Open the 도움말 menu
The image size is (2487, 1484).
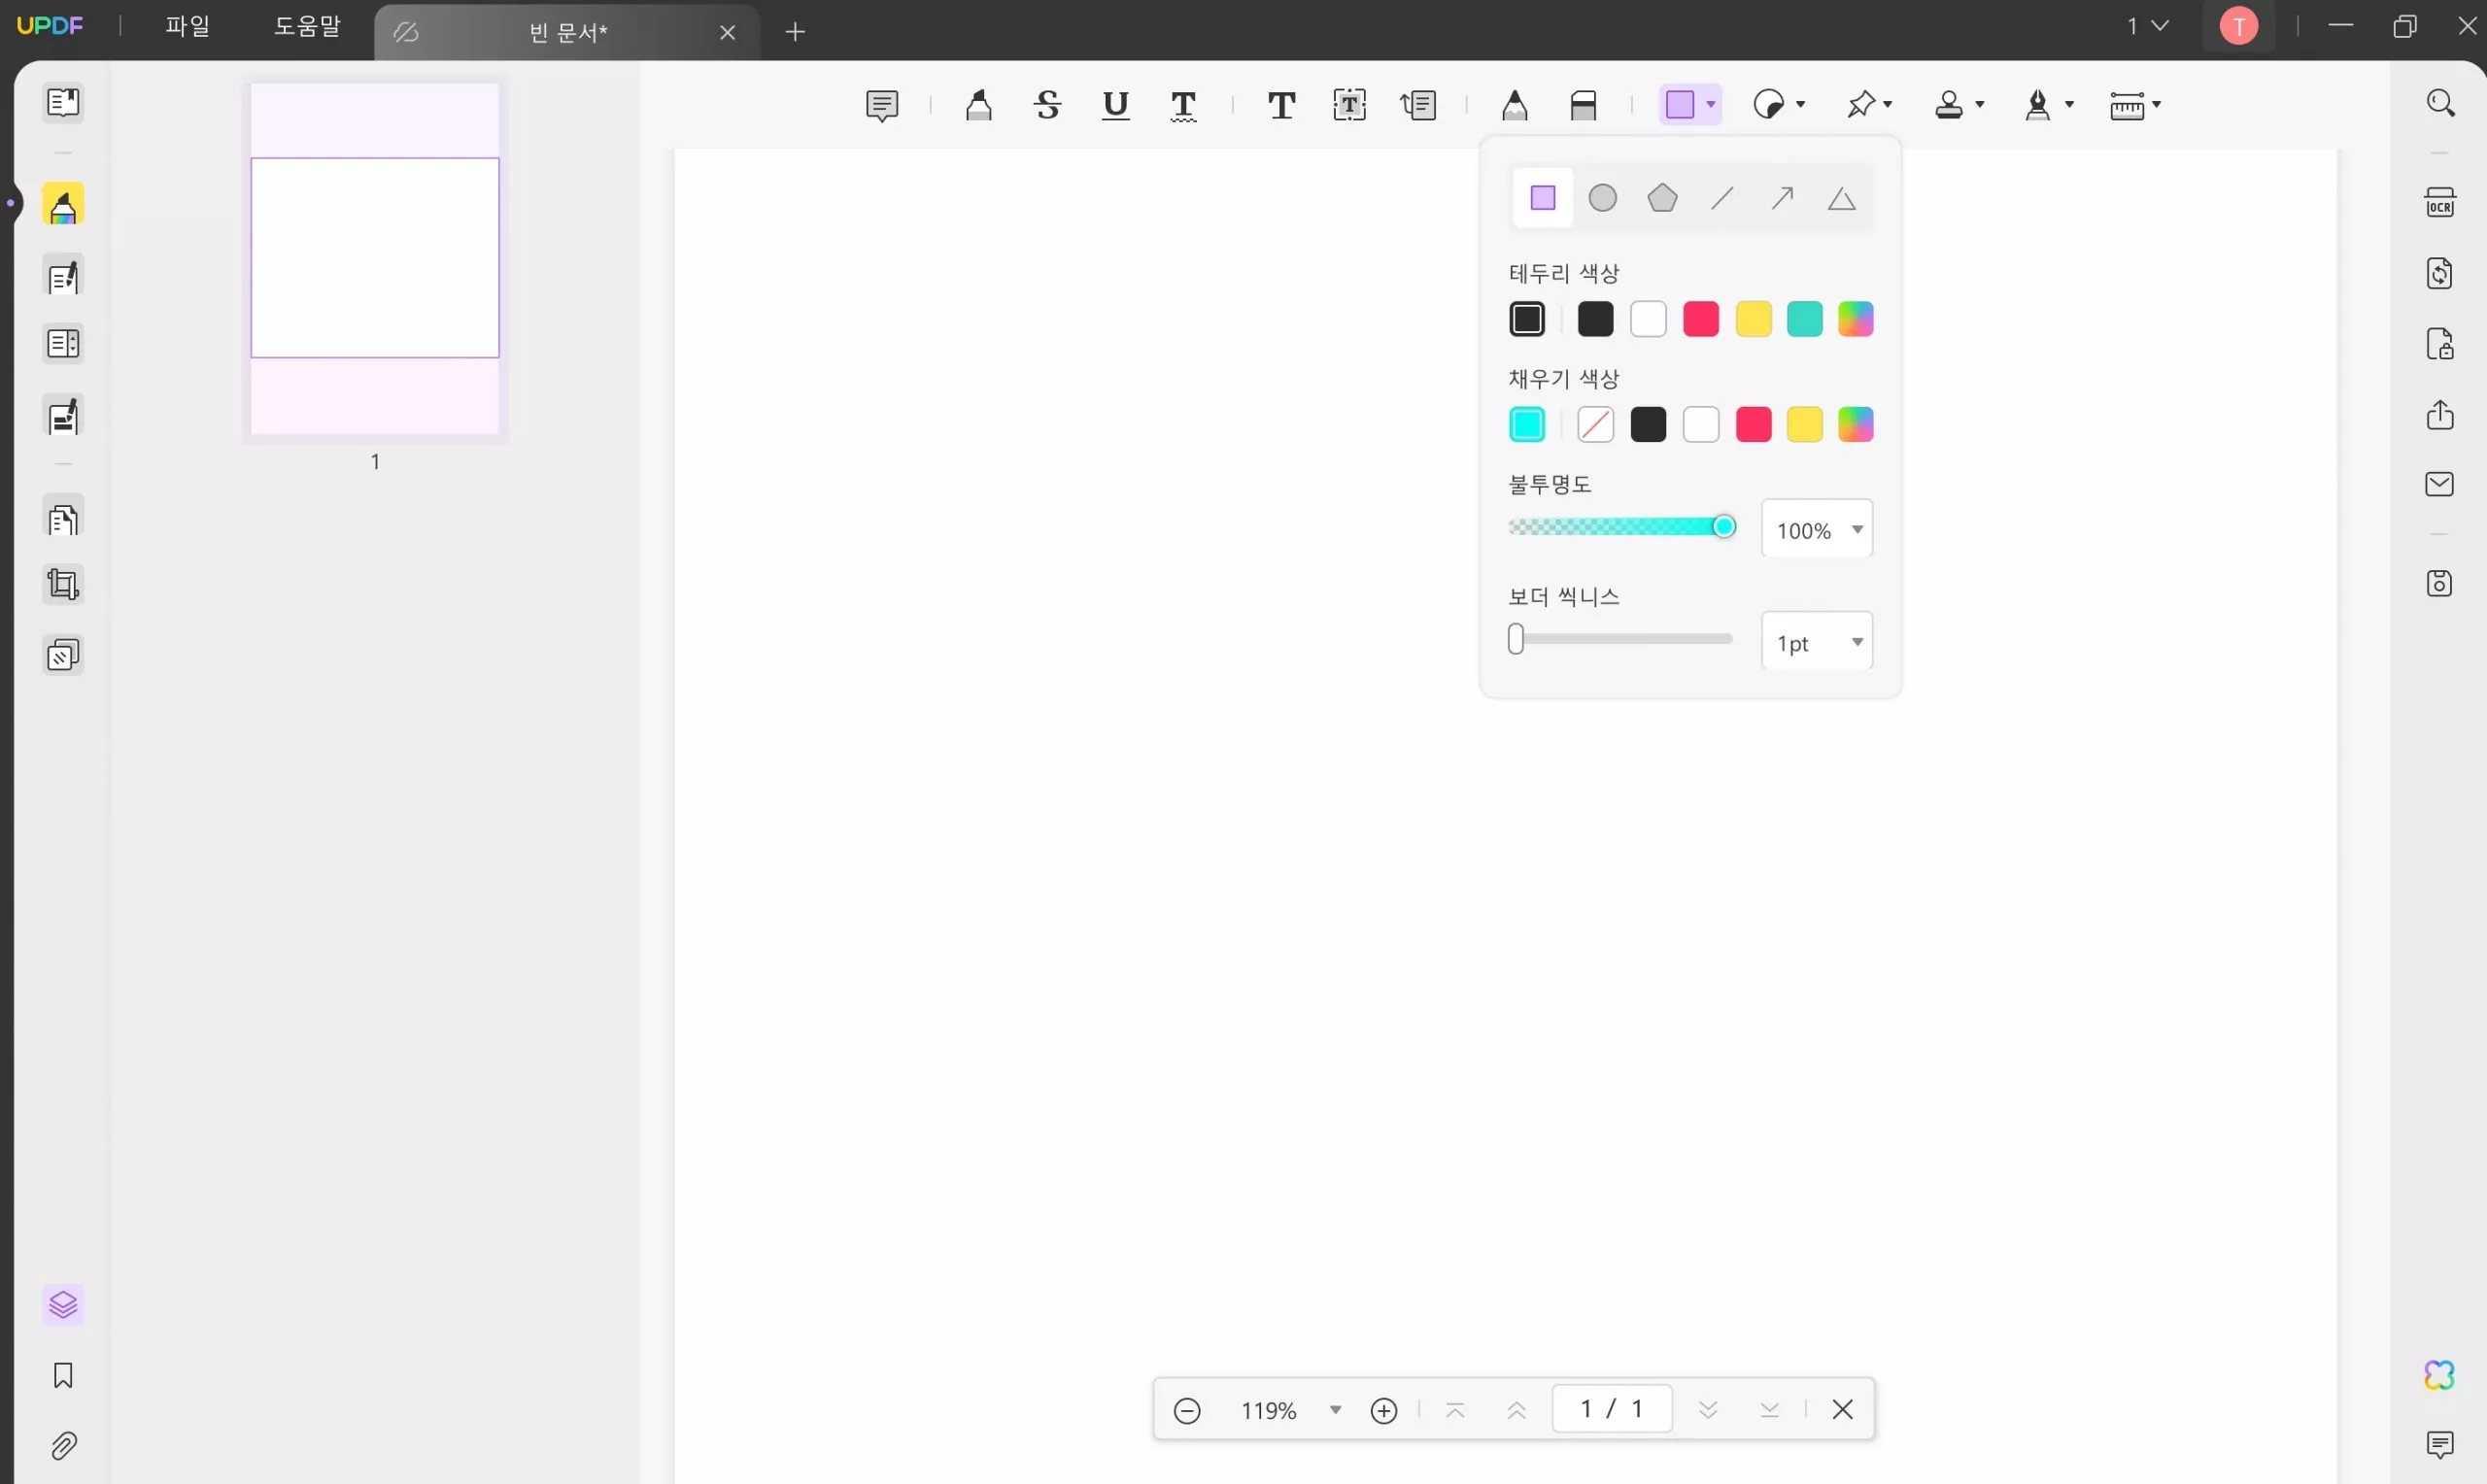pyautogui.click(x=307, y=27)
